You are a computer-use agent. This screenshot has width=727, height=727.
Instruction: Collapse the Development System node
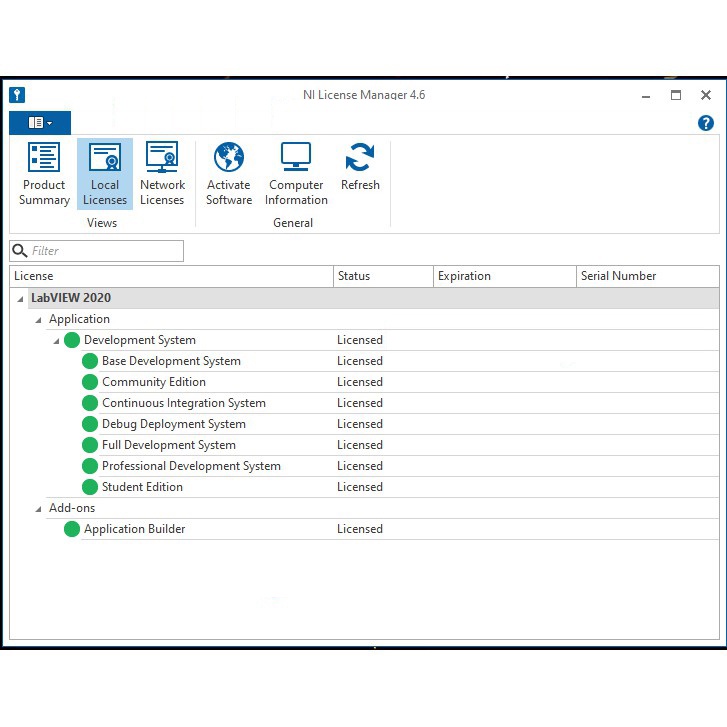pos(57,341)
